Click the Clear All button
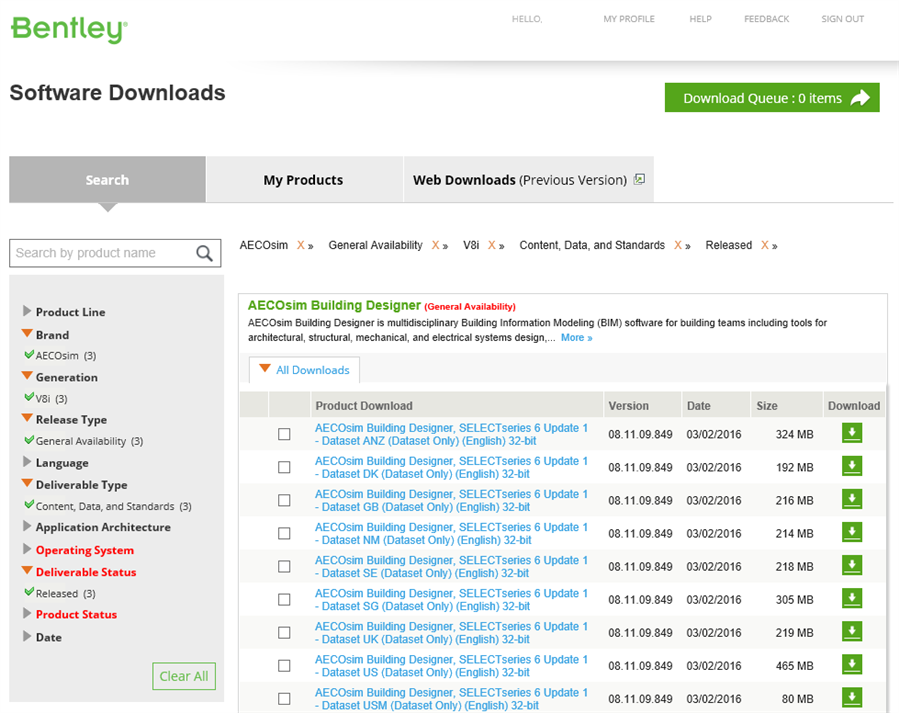The height and width of the screenshot is (713, 899). point(184,676)
